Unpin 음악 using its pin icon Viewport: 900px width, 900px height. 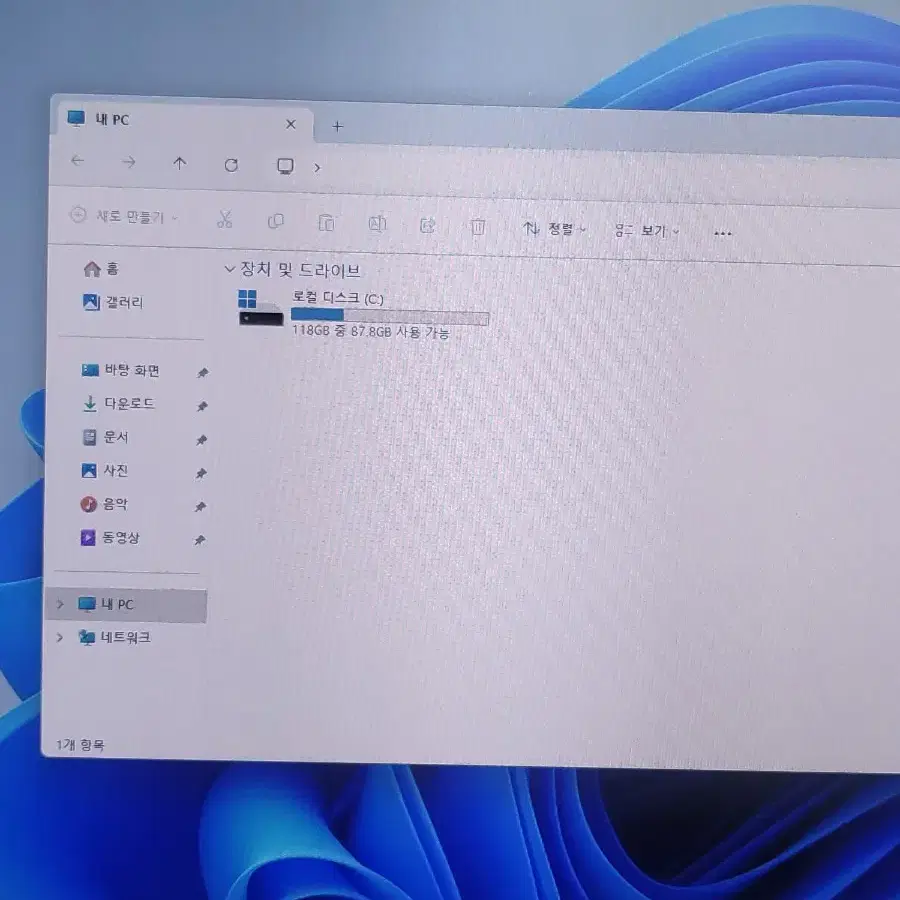click(x=200, y=507)
